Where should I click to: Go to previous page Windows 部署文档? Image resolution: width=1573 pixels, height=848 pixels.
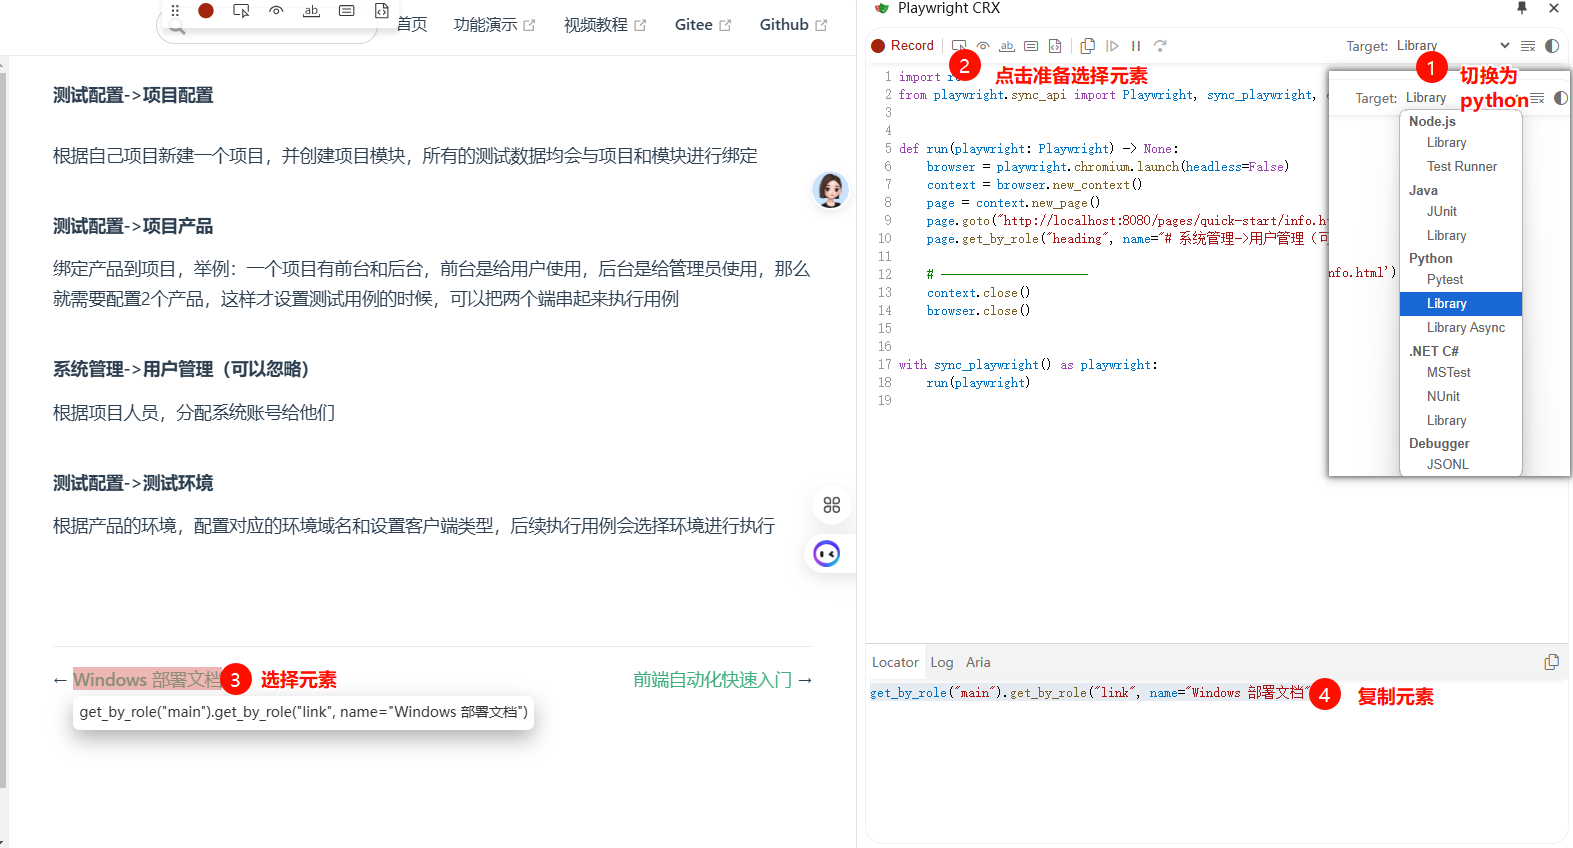(x=147, y=680)
